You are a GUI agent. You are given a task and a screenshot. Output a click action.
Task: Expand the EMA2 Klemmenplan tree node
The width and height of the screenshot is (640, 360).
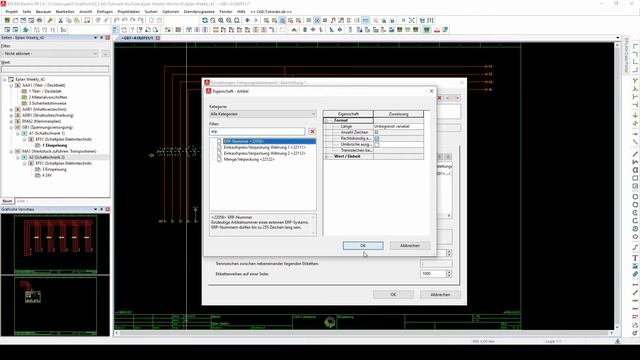[11, 121]
